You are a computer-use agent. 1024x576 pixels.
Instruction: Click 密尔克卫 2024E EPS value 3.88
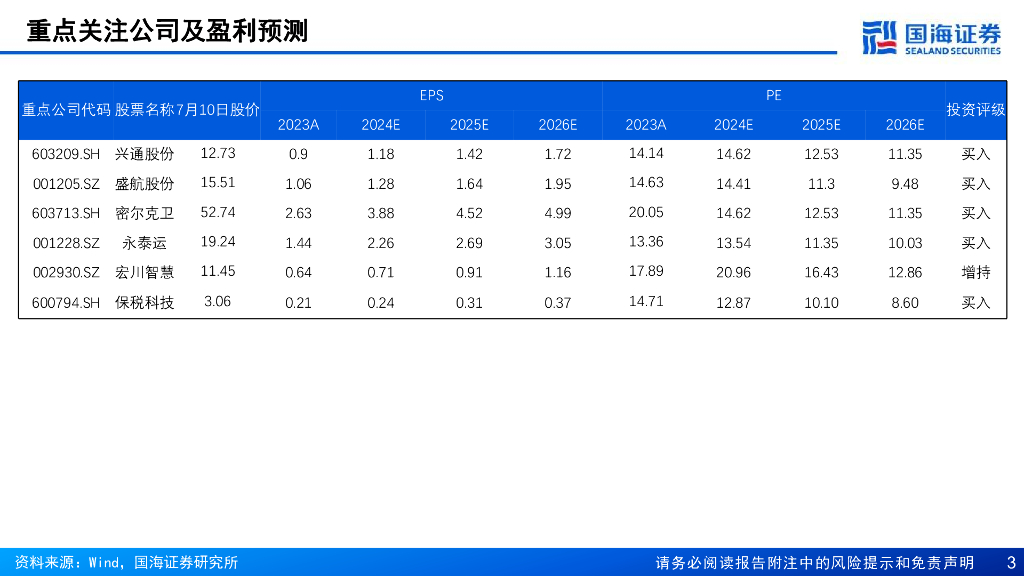381,214
